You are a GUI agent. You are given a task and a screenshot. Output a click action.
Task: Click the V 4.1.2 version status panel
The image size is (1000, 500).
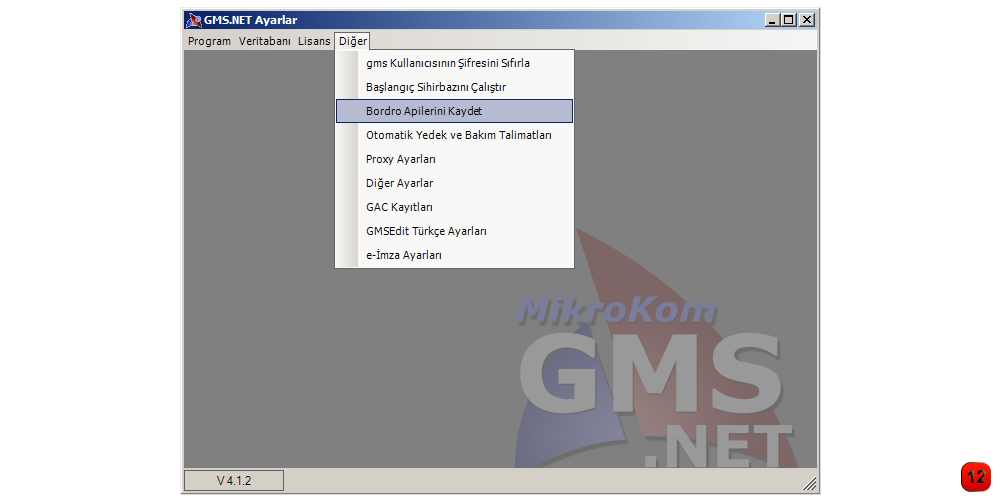[234, 481]
